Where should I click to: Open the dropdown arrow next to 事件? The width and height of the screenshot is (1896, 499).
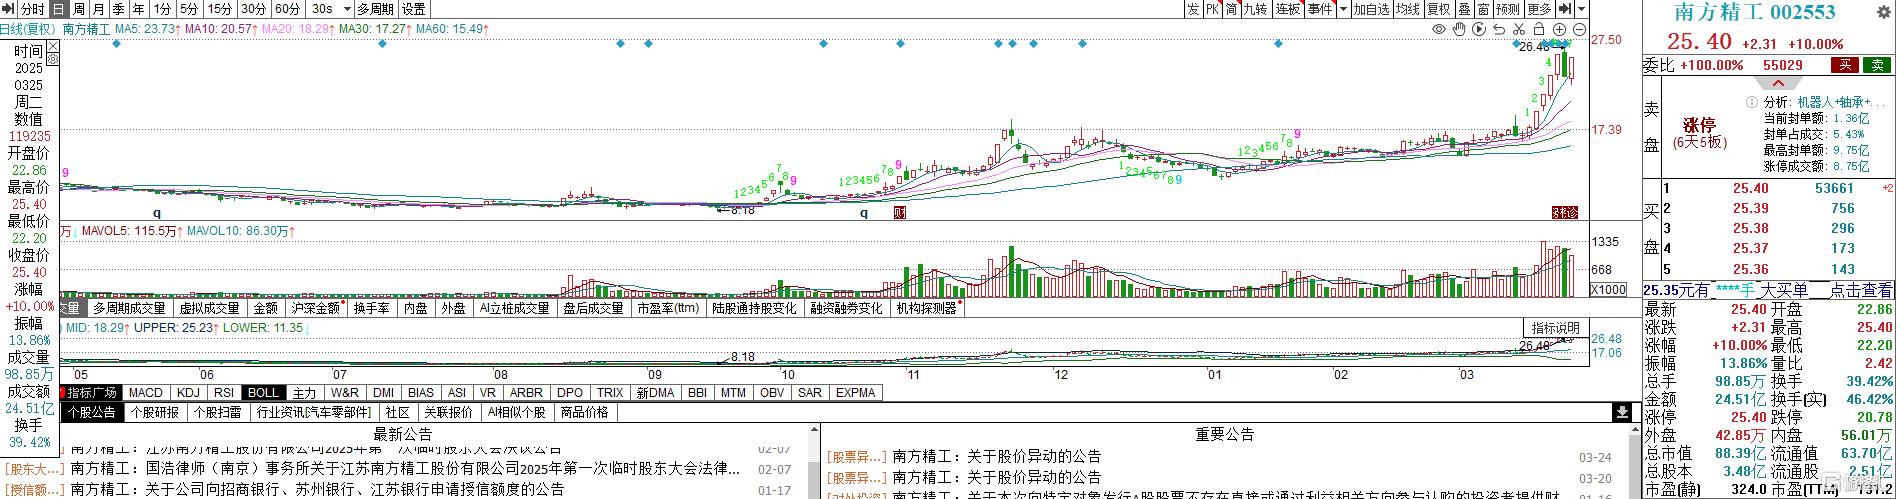1343,8
